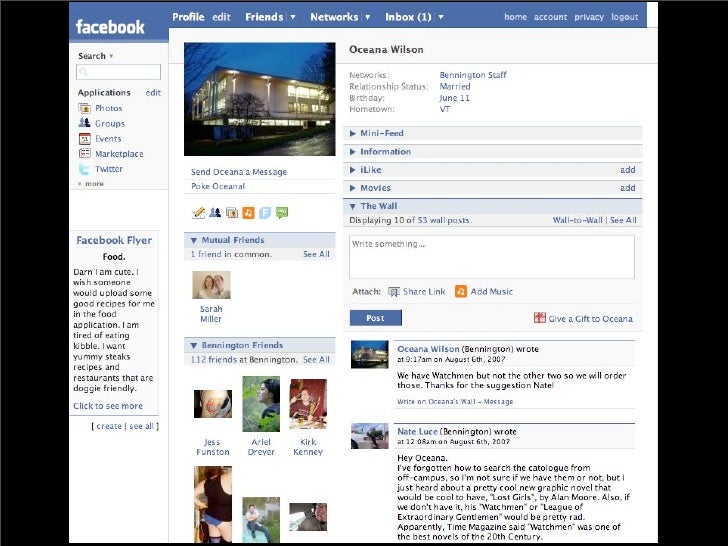The image size is (728, 546).
Task: Click Click to see more in flyer
Action: (108, 406)
